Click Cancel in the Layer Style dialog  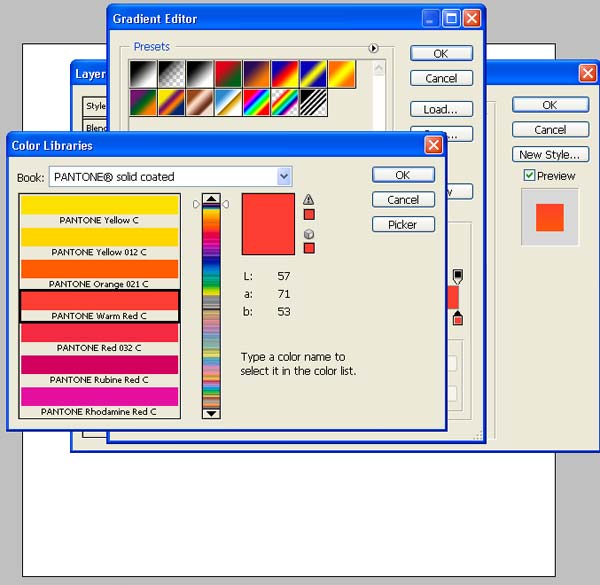[x=550, y=130]
